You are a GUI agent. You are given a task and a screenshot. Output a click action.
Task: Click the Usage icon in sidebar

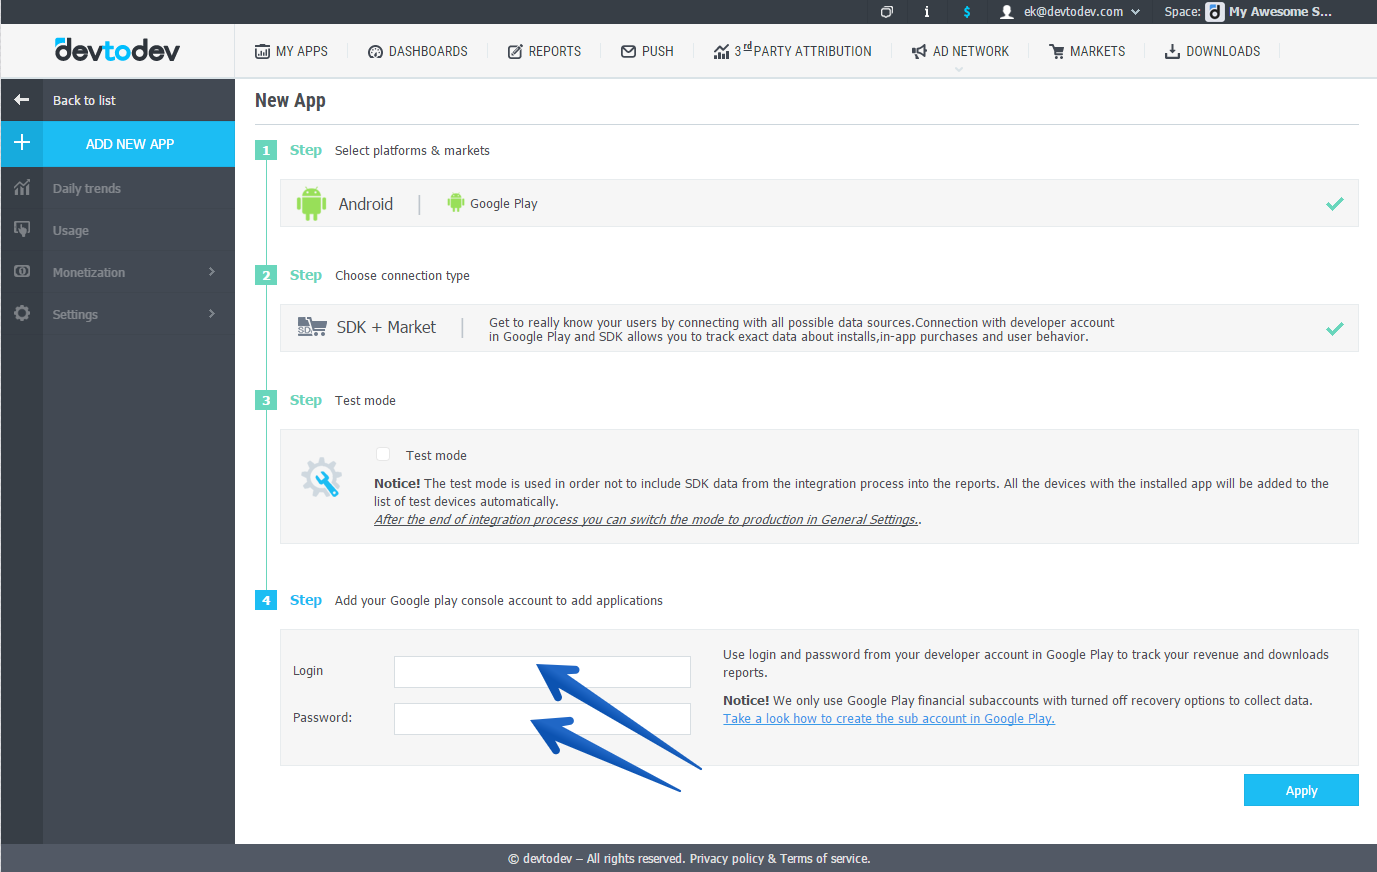(22, 230)
